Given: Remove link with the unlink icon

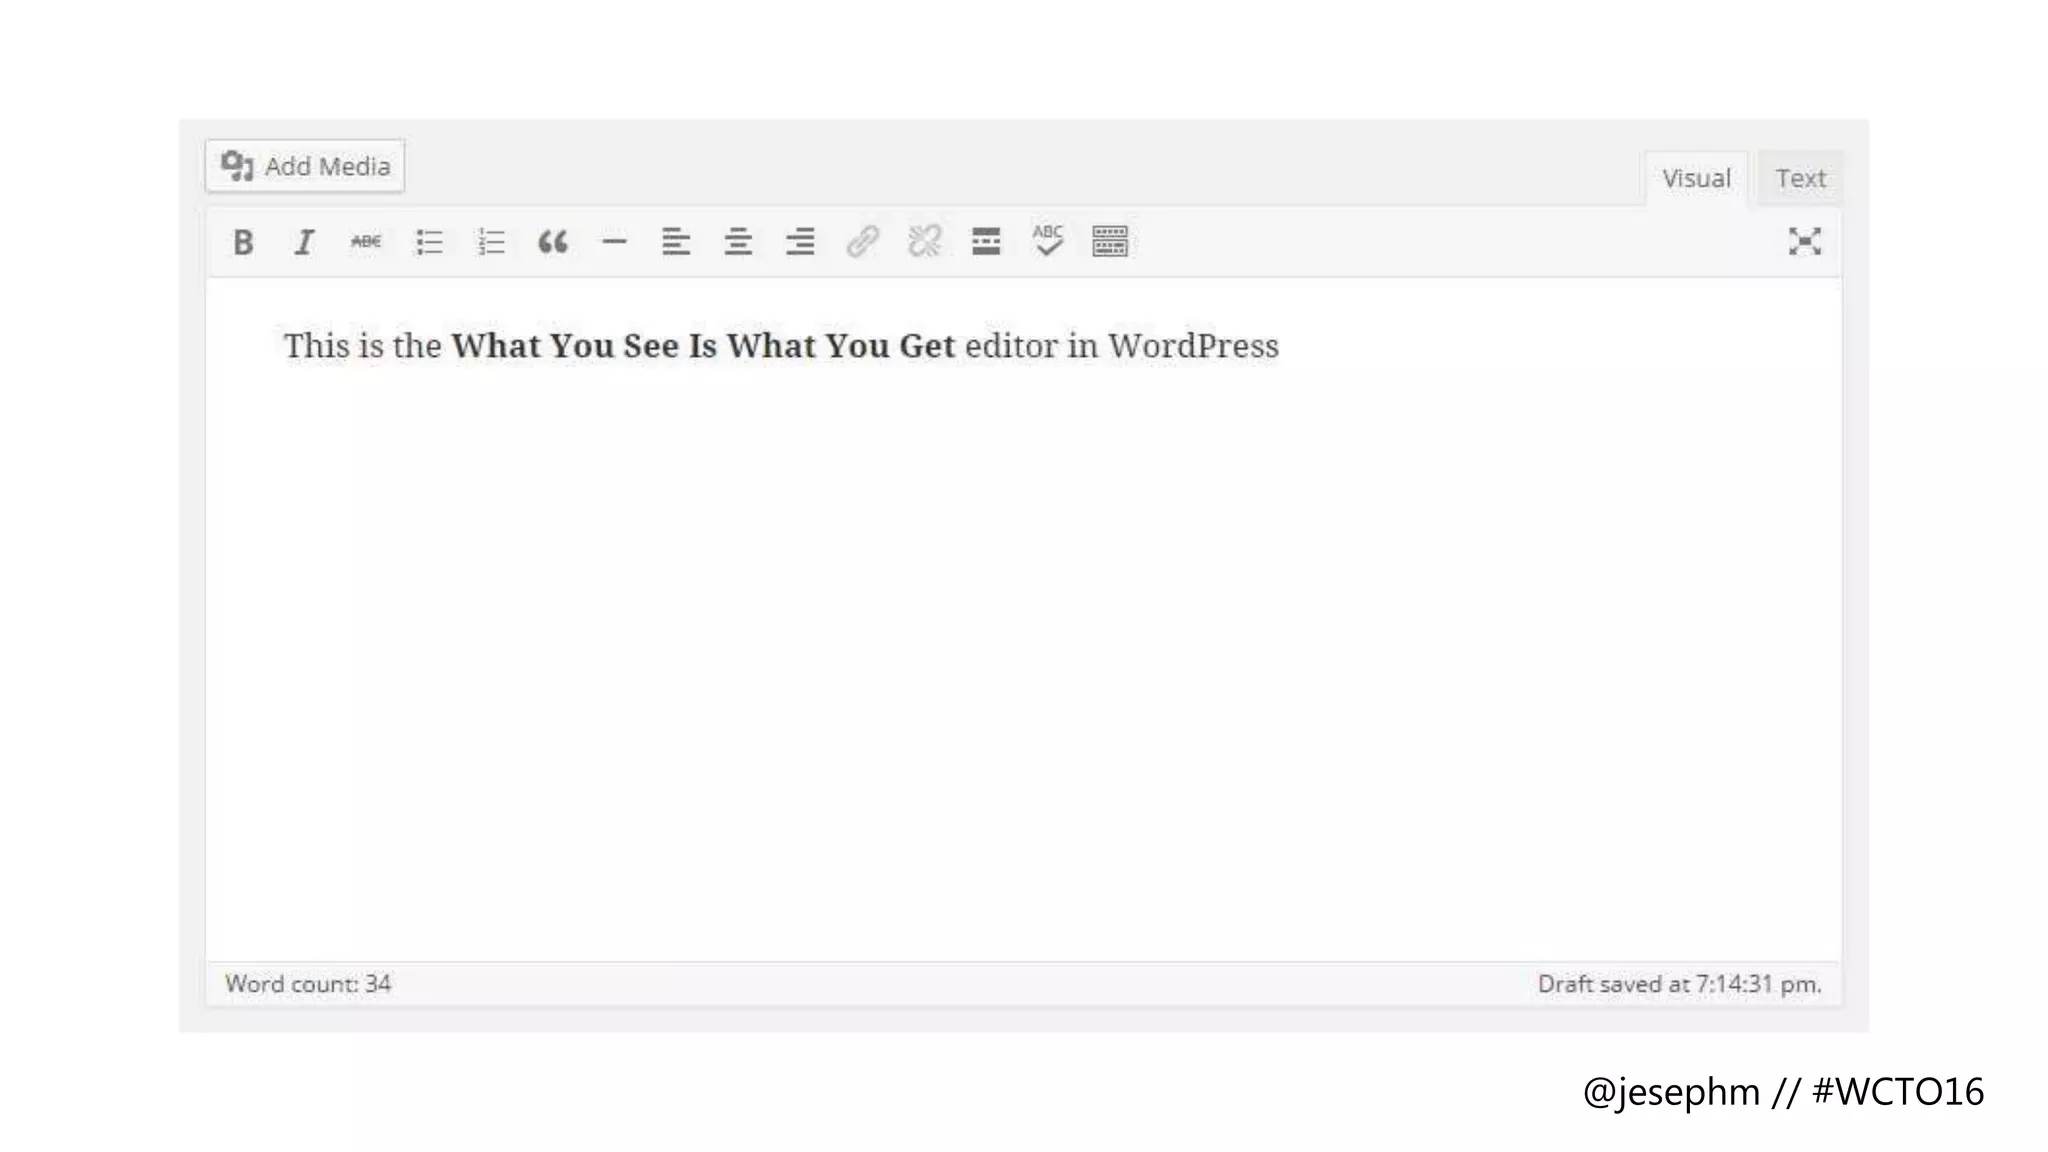Looking at the screenshot, I should pyautogui.click(x=924, y=242).
